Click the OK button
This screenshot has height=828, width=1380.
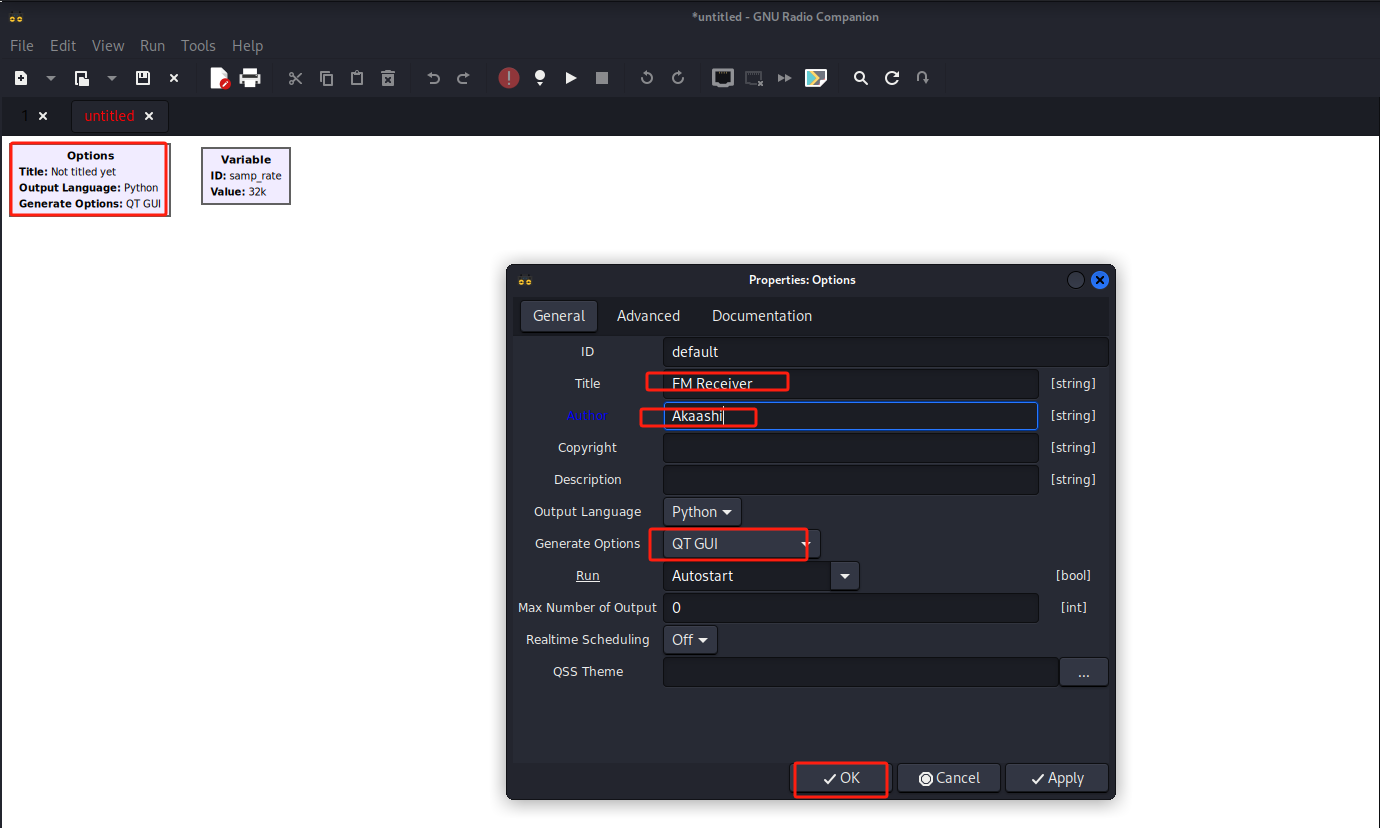point(841,778)
